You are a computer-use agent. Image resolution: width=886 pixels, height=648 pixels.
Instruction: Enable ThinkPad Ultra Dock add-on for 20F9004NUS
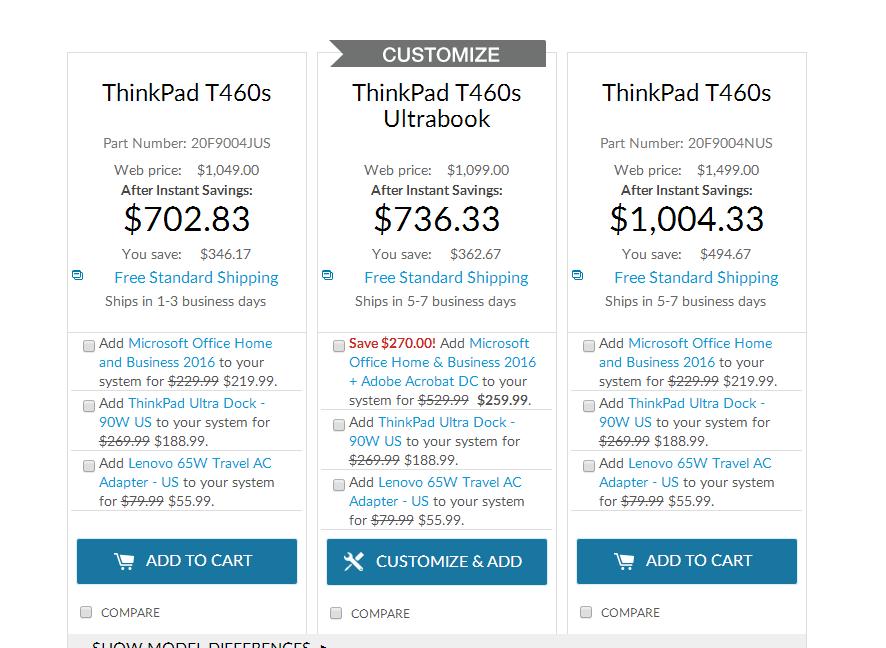point(589,405)
